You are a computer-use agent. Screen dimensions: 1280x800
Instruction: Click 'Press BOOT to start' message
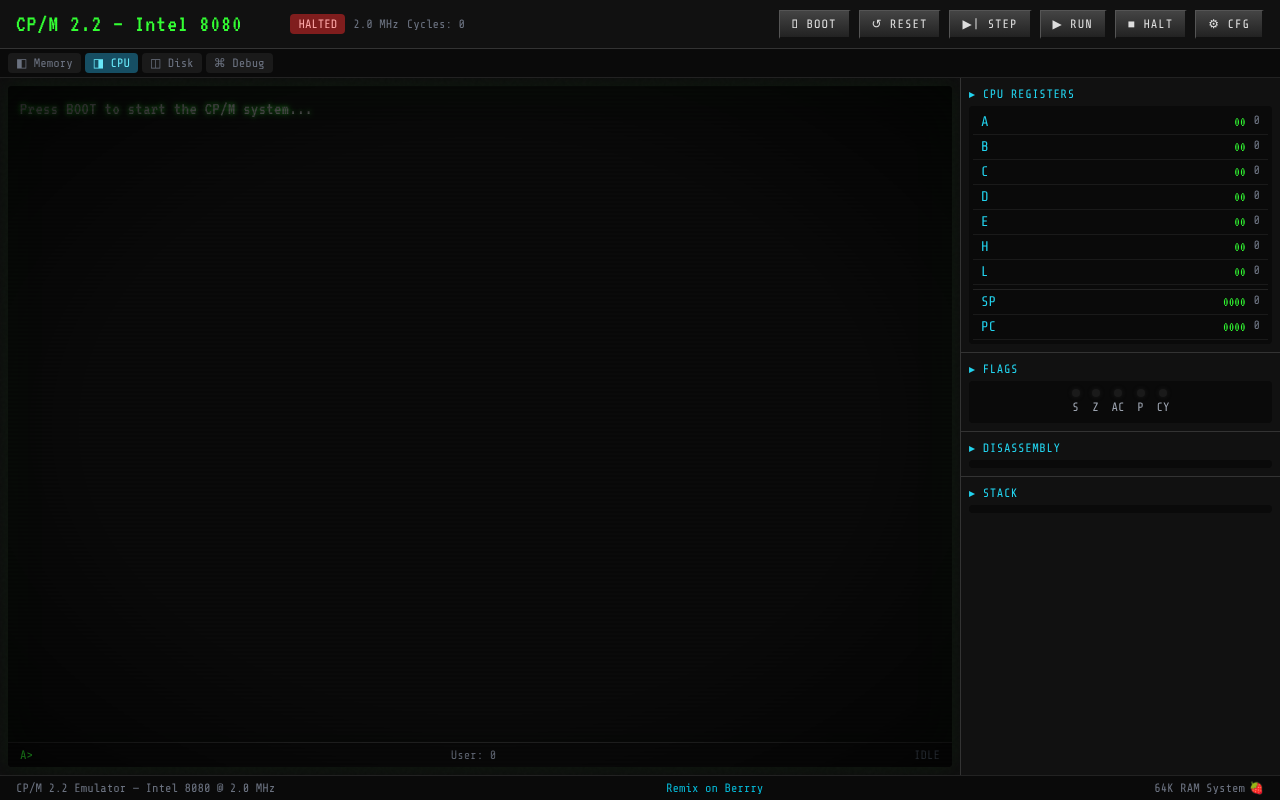[166, 110]
